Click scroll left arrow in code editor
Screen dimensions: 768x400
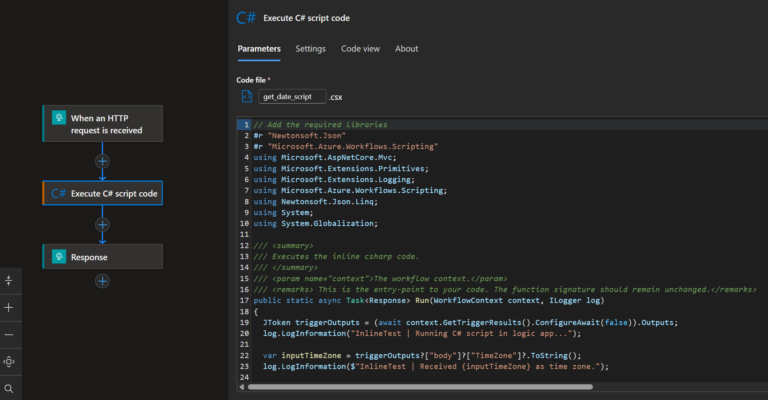click(x=241, y=387)
